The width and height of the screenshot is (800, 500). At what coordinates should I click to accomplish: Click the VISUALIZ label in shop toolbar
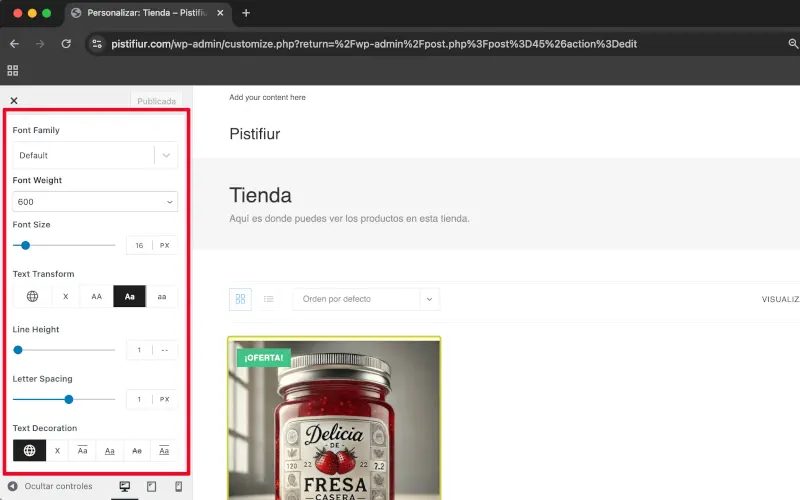(x=781, y=299)
